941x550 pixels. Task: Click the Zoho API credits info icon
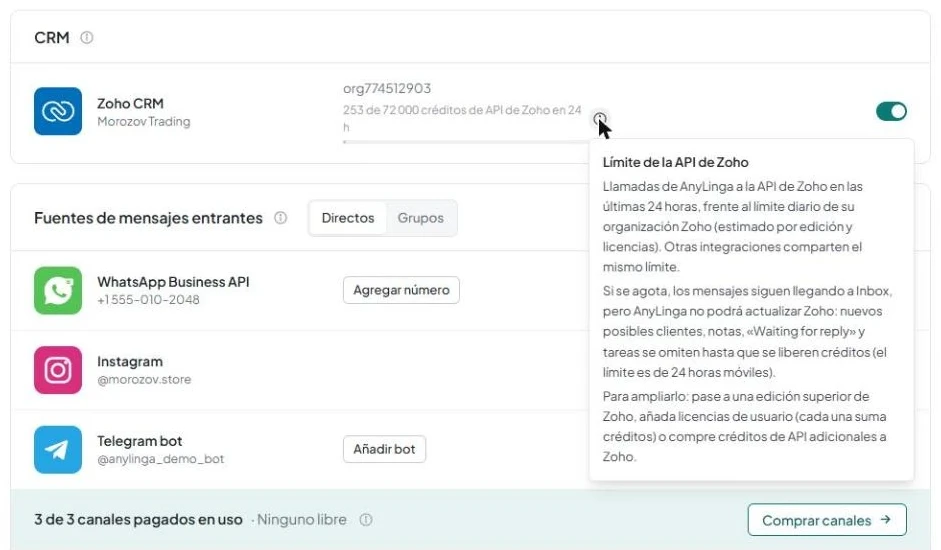(600, 118)
